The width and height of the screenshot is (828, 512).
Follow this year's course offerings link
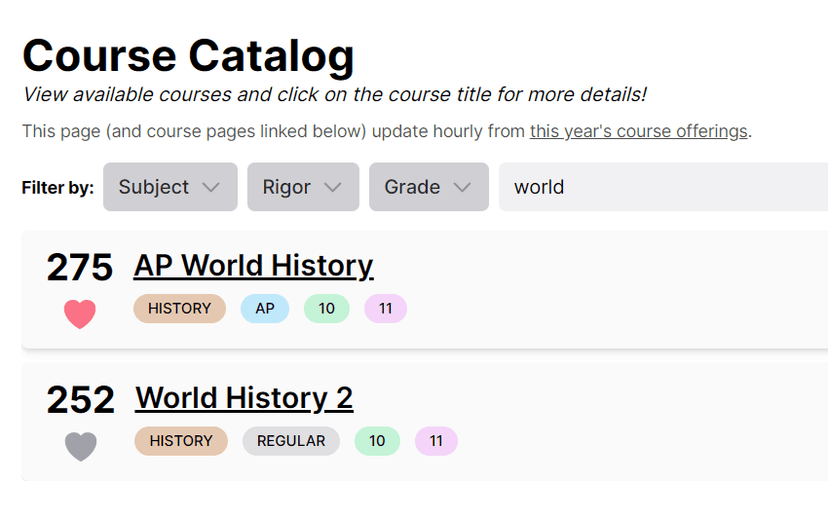tap(638, 131)
